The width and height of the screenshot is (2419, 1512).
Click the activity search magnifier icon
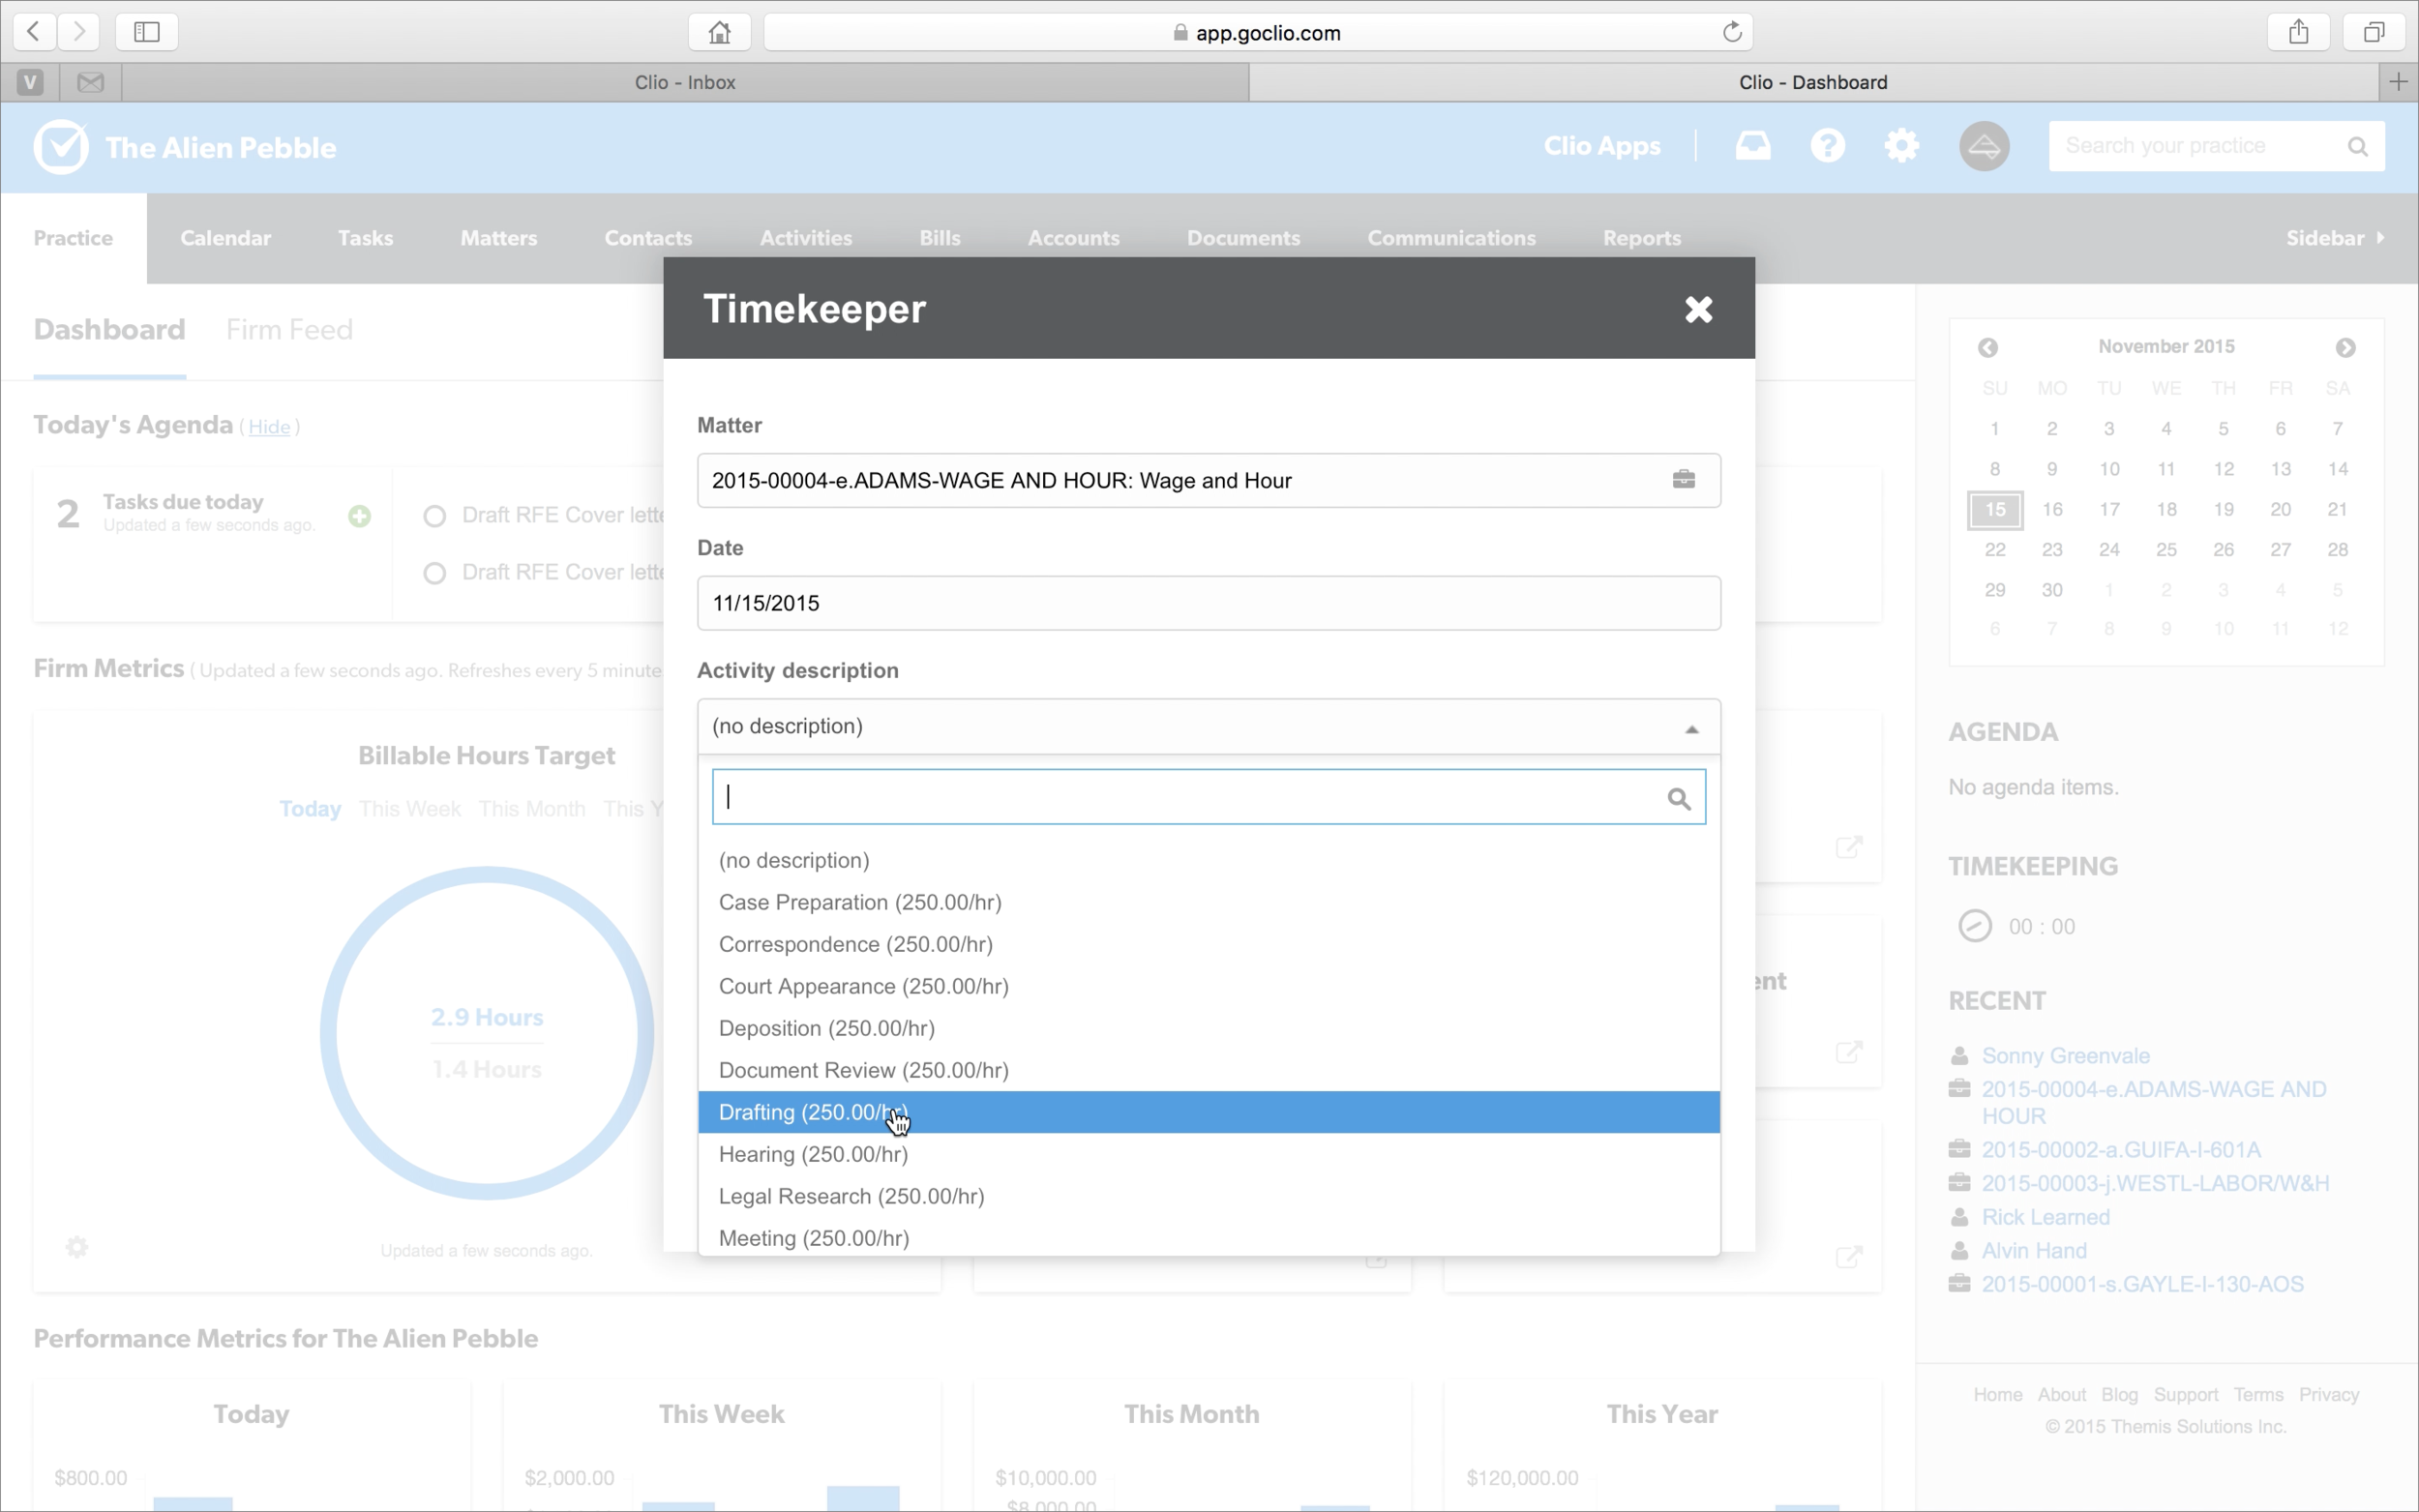pyautogui.click(x=1678, y=798)
